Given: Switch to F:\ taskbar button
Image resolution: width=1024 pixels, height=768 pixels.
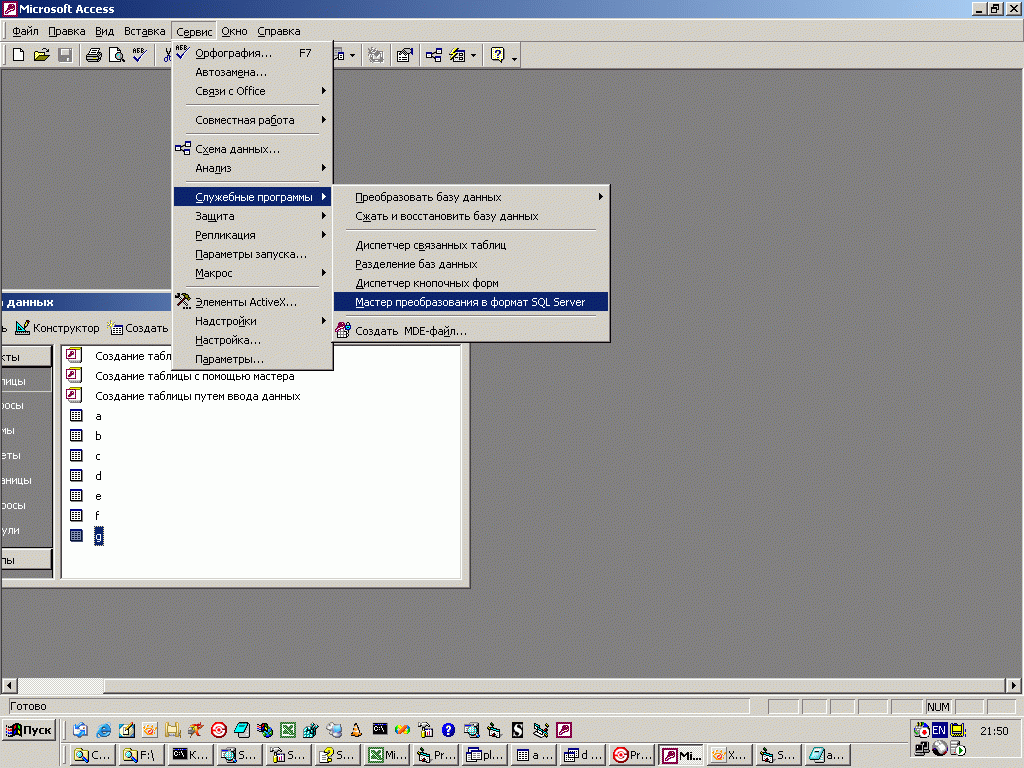Looking at the screenshot, I should coord(140,755).
